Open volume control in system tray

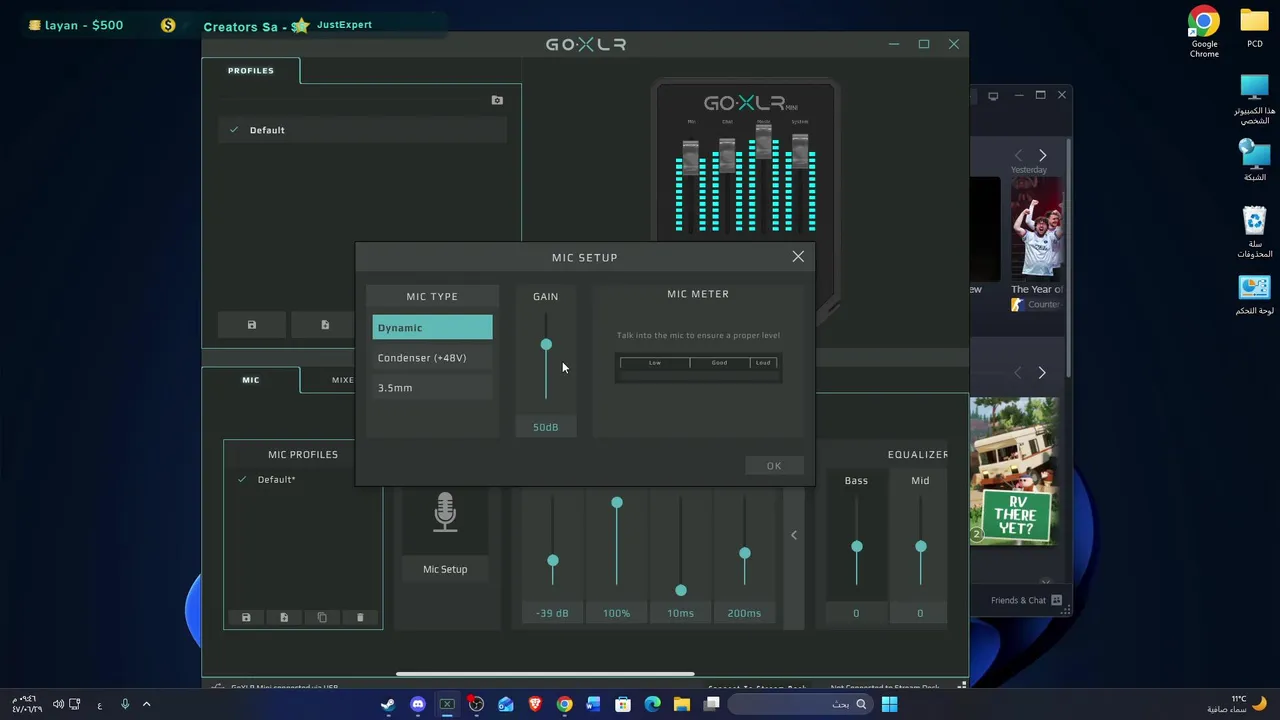coord(58,704)
